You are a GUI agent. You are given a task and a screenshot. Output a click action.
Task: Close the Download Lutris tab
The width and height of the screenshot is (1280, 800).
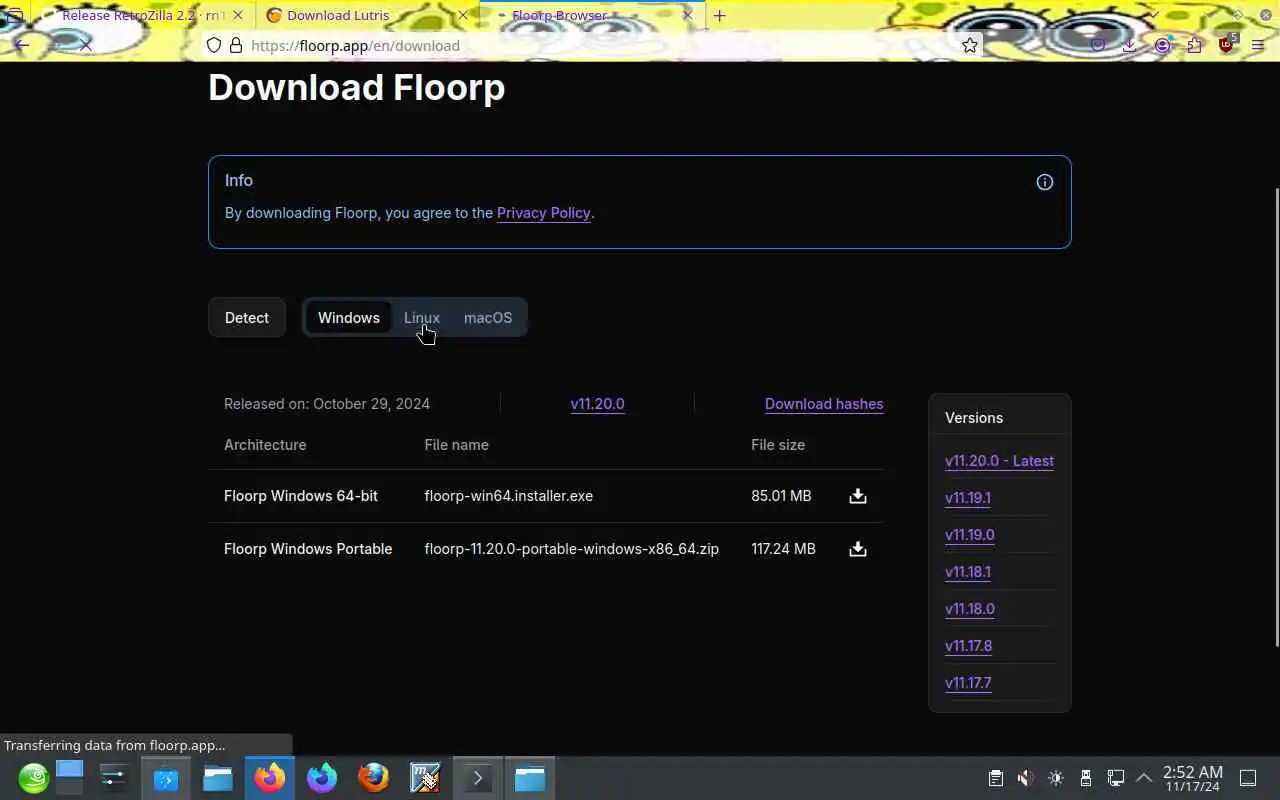[462, 15]
